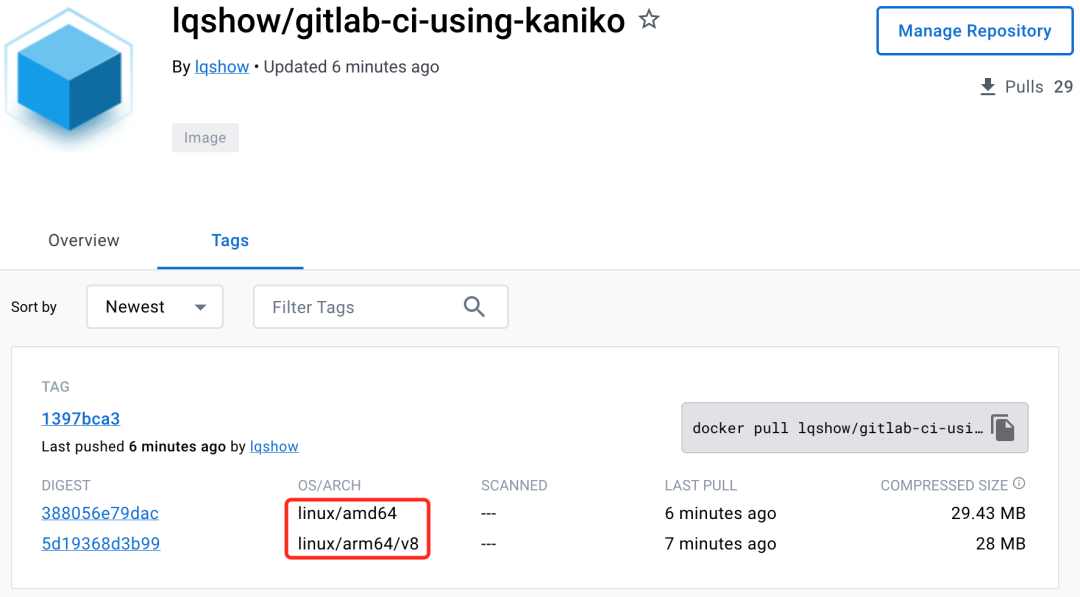
Task: Click the linux/arm64/v8 architecture entry
Action: pos(355,544)
